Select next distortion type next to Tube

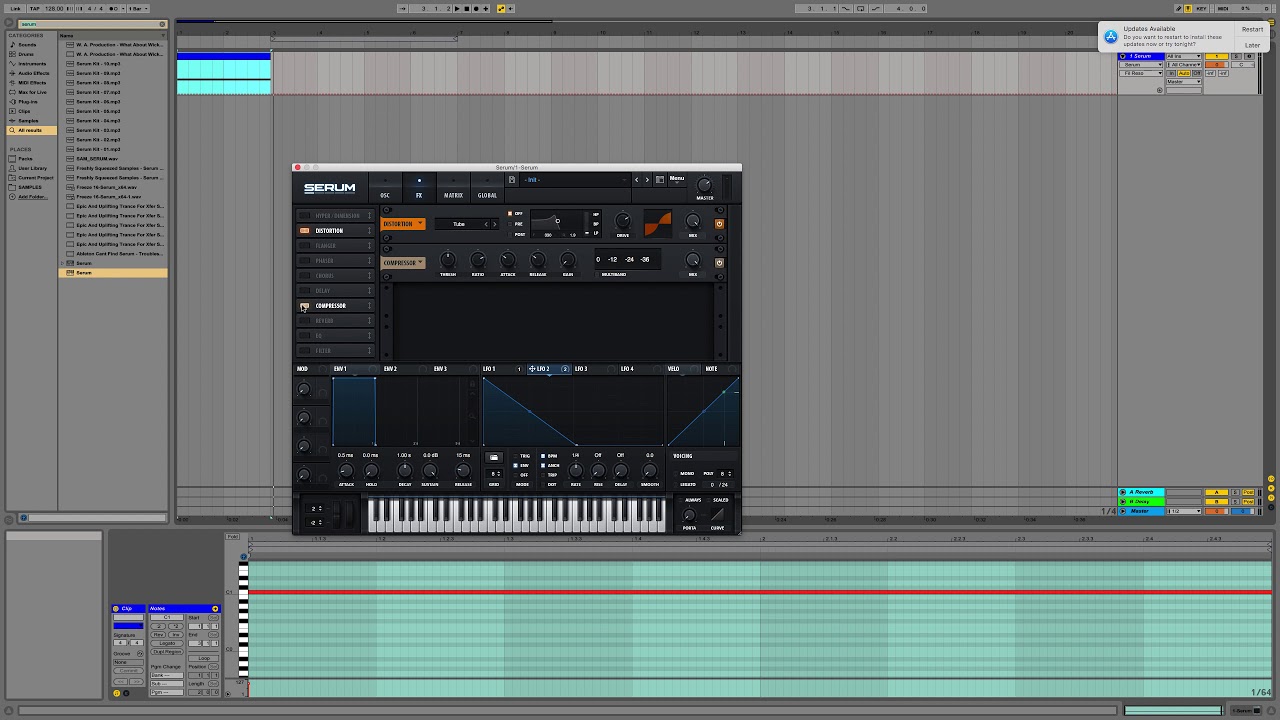(494, 224)
